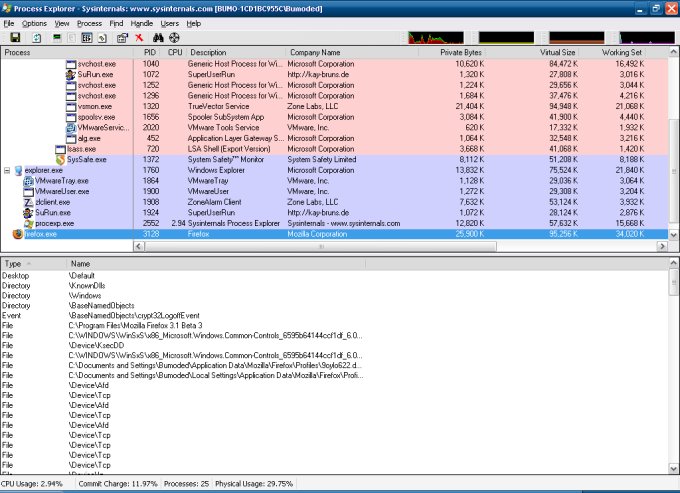Open System Information from the toolbar
This screenshot has height=493, width=680.
tap(56, 37)
